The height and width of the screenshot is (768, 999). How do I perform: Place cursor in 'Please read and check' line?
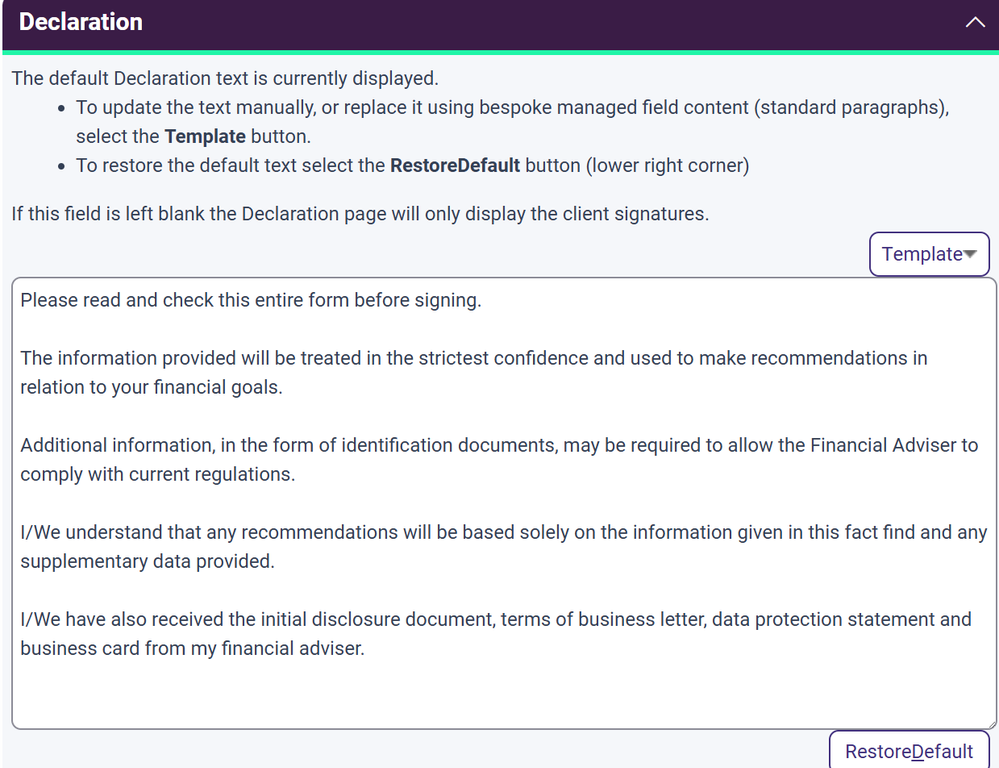pos(250,300)
